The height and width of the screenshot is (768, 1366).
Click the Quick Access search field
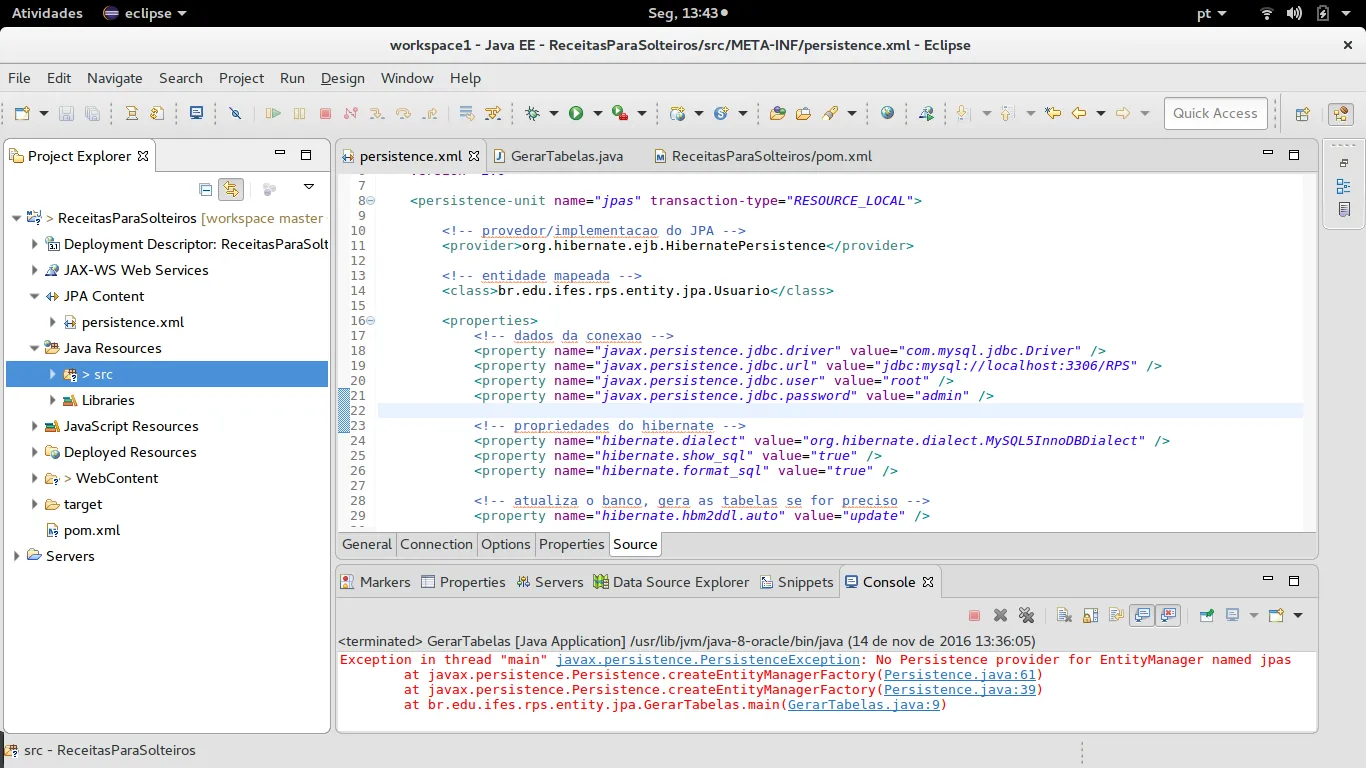[x=1215, y=113]
